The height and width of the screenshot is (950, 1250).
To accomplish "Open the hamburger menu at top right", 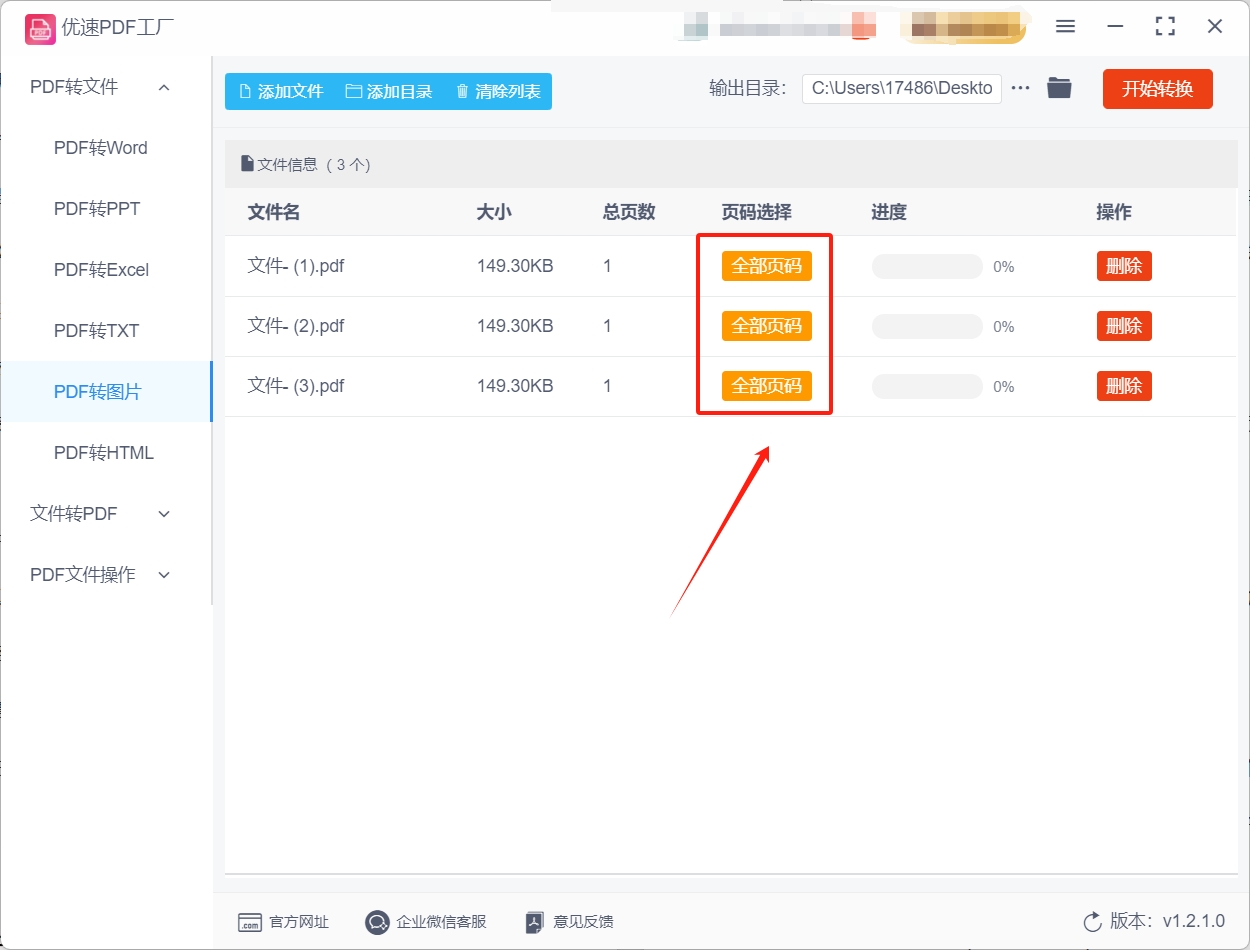I will point(1065,26).
